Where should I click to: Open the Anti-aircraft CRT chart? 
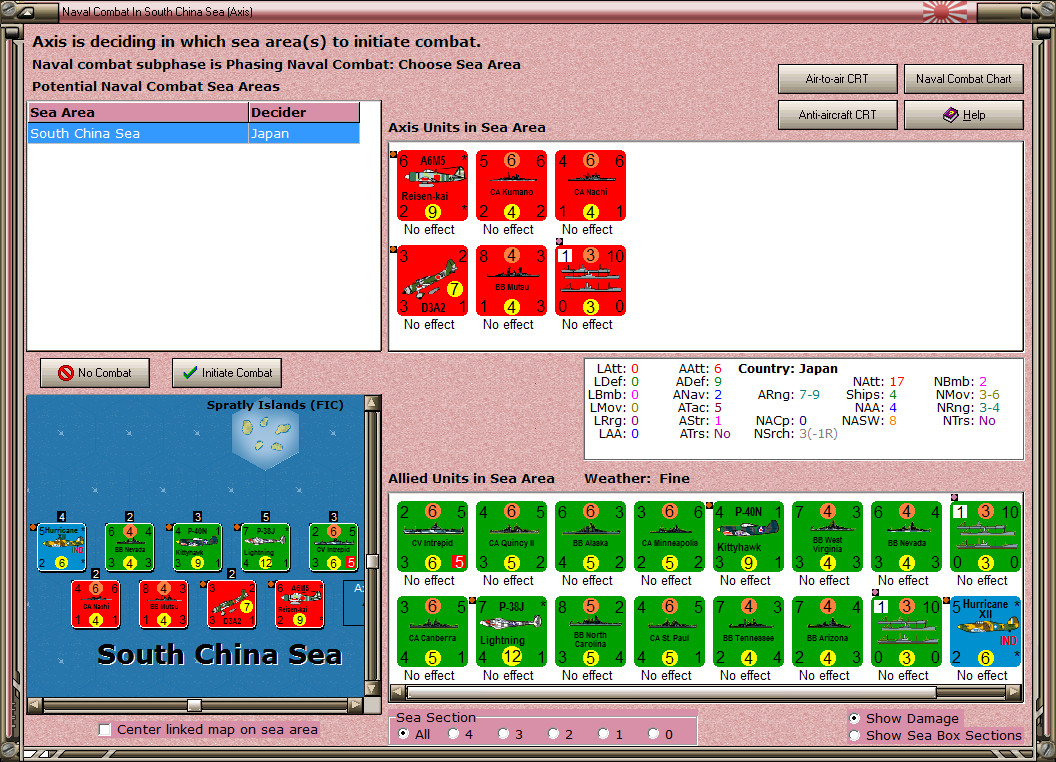click(x=837, y=115)
